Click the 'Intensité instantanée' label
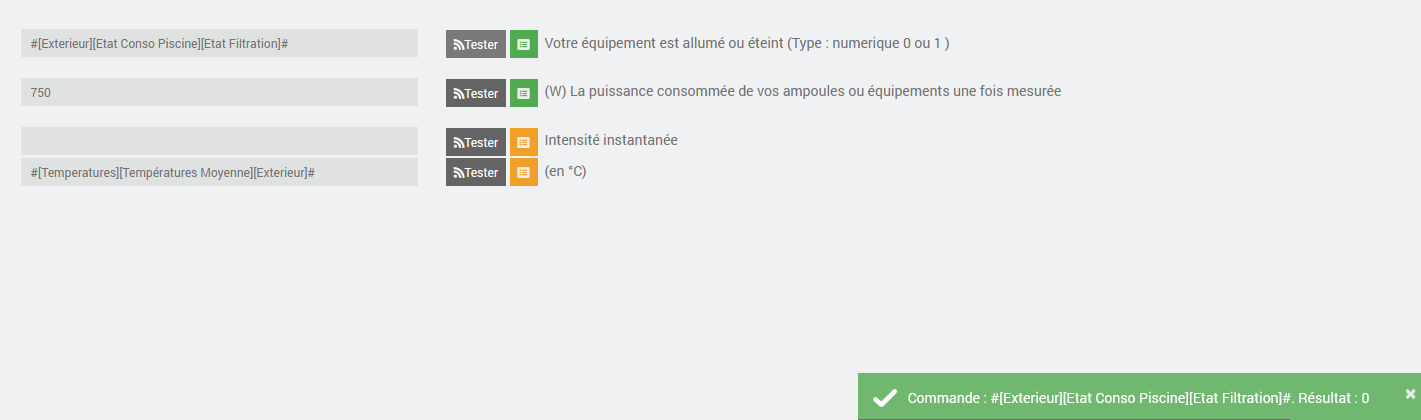This screenshot has height=420, width=1421. pyautogui.click(x=611, y=140)
